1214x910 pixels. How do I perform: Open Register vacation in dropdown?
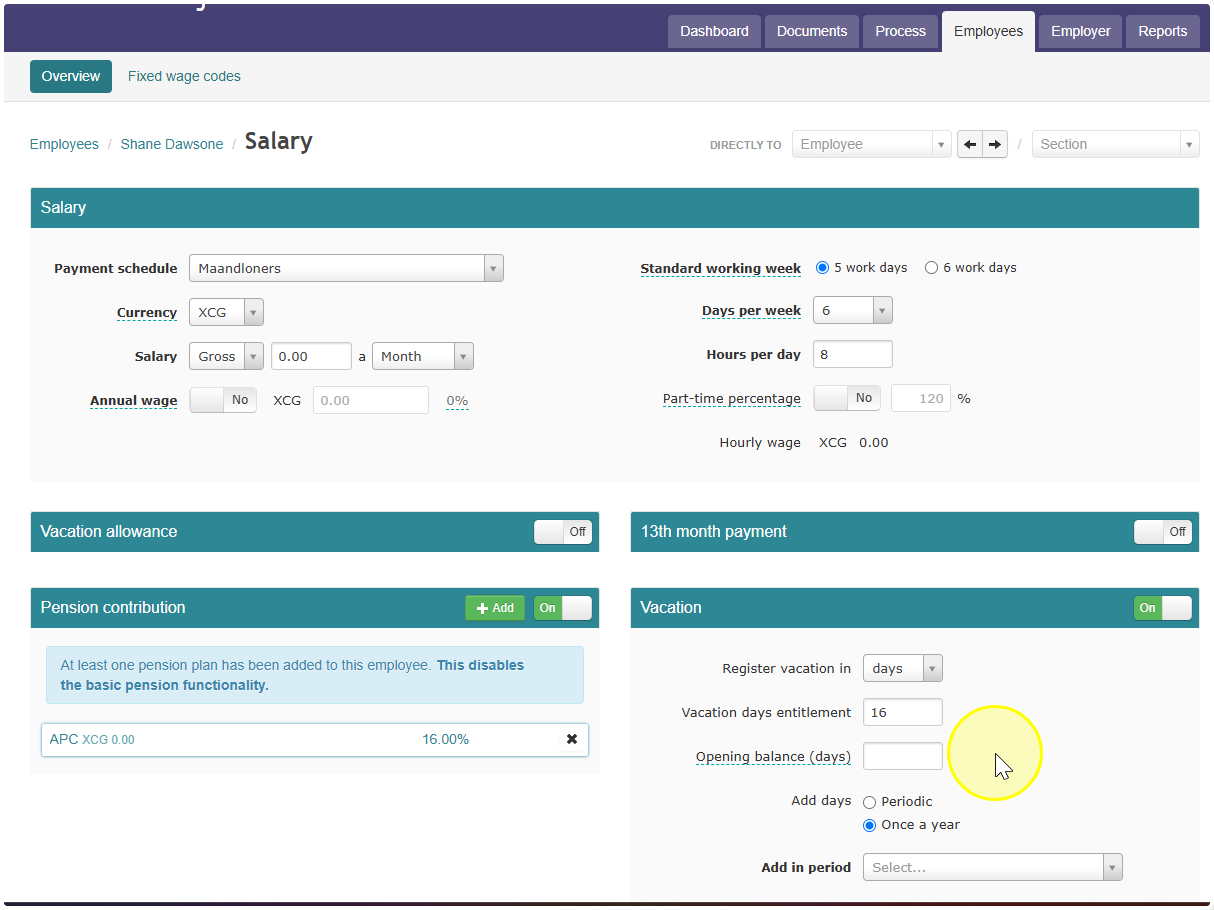903,668
